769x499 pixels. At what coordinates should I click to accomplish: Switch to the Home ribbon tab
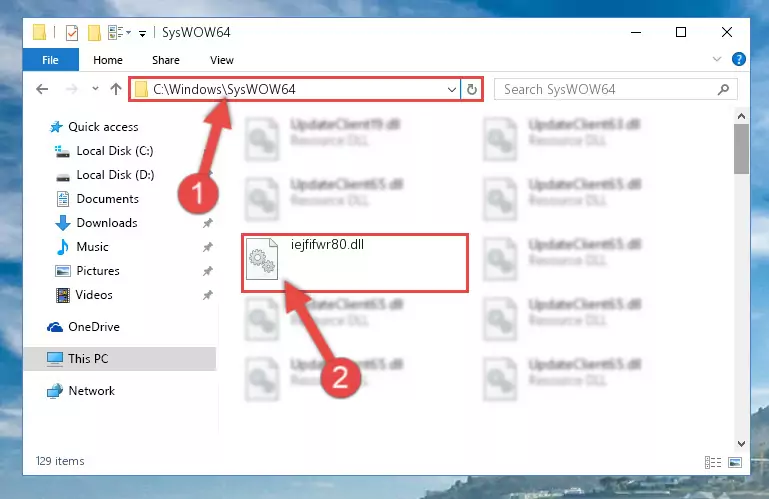tap(108, 60)
